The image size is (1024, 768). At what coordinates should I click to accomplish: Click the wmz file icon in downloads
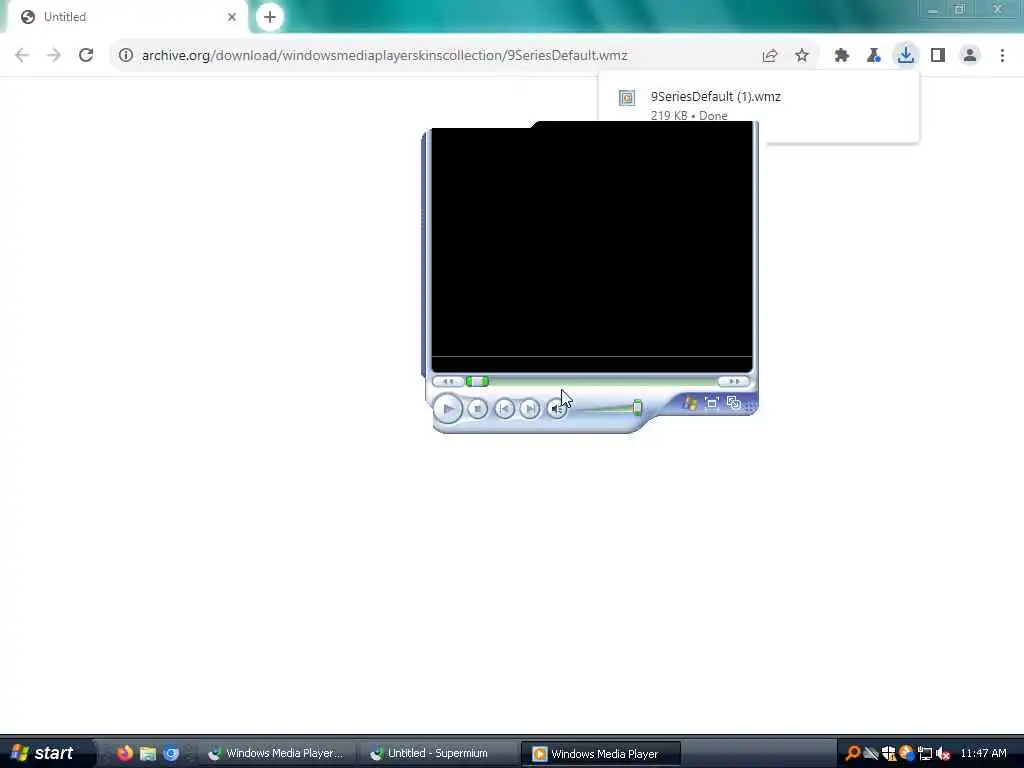[x=627, y=98]
